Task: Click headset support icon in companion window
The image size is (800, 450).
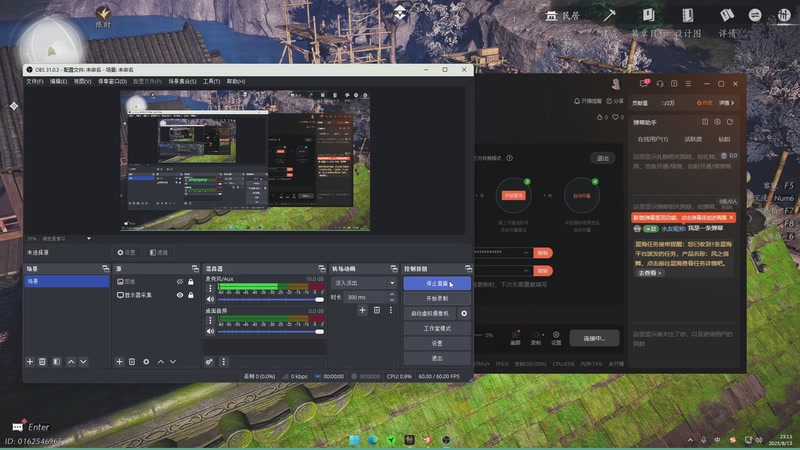Action: (x=660, y=83)
